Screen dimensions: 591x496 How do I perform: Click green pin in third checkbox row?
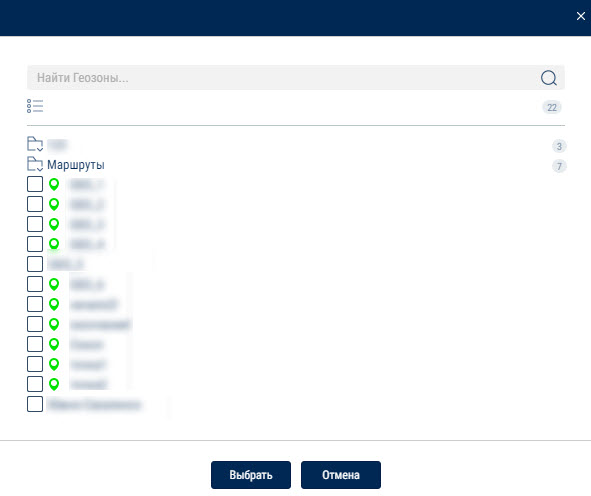(x=54, y=224)
